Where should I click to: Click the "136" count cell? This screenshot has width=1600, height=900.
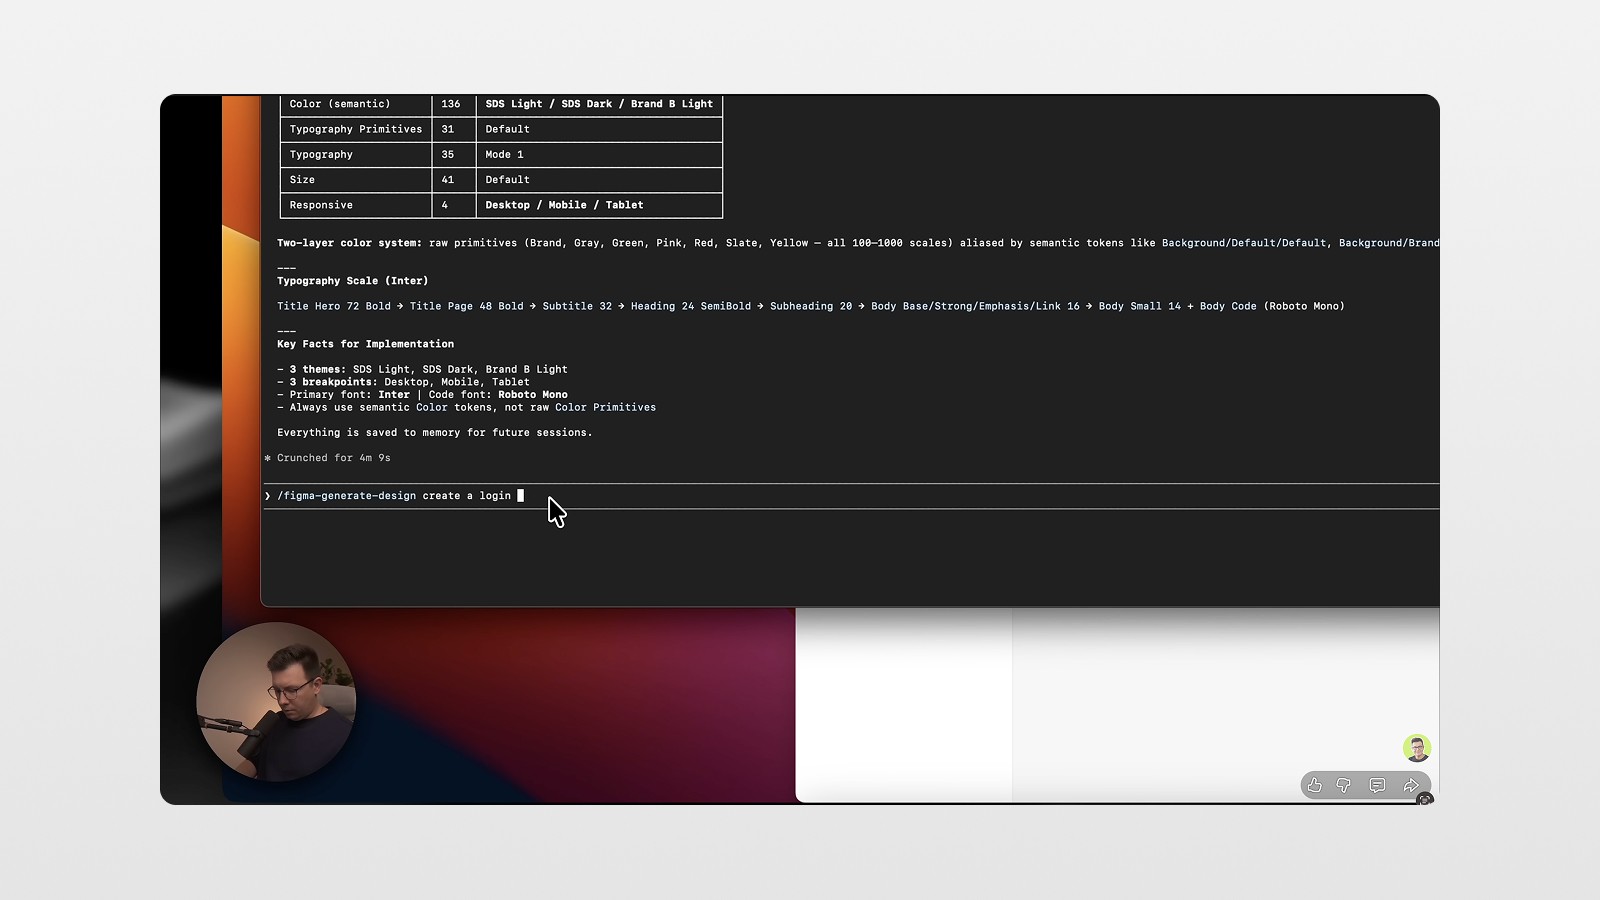pos(453,104)
